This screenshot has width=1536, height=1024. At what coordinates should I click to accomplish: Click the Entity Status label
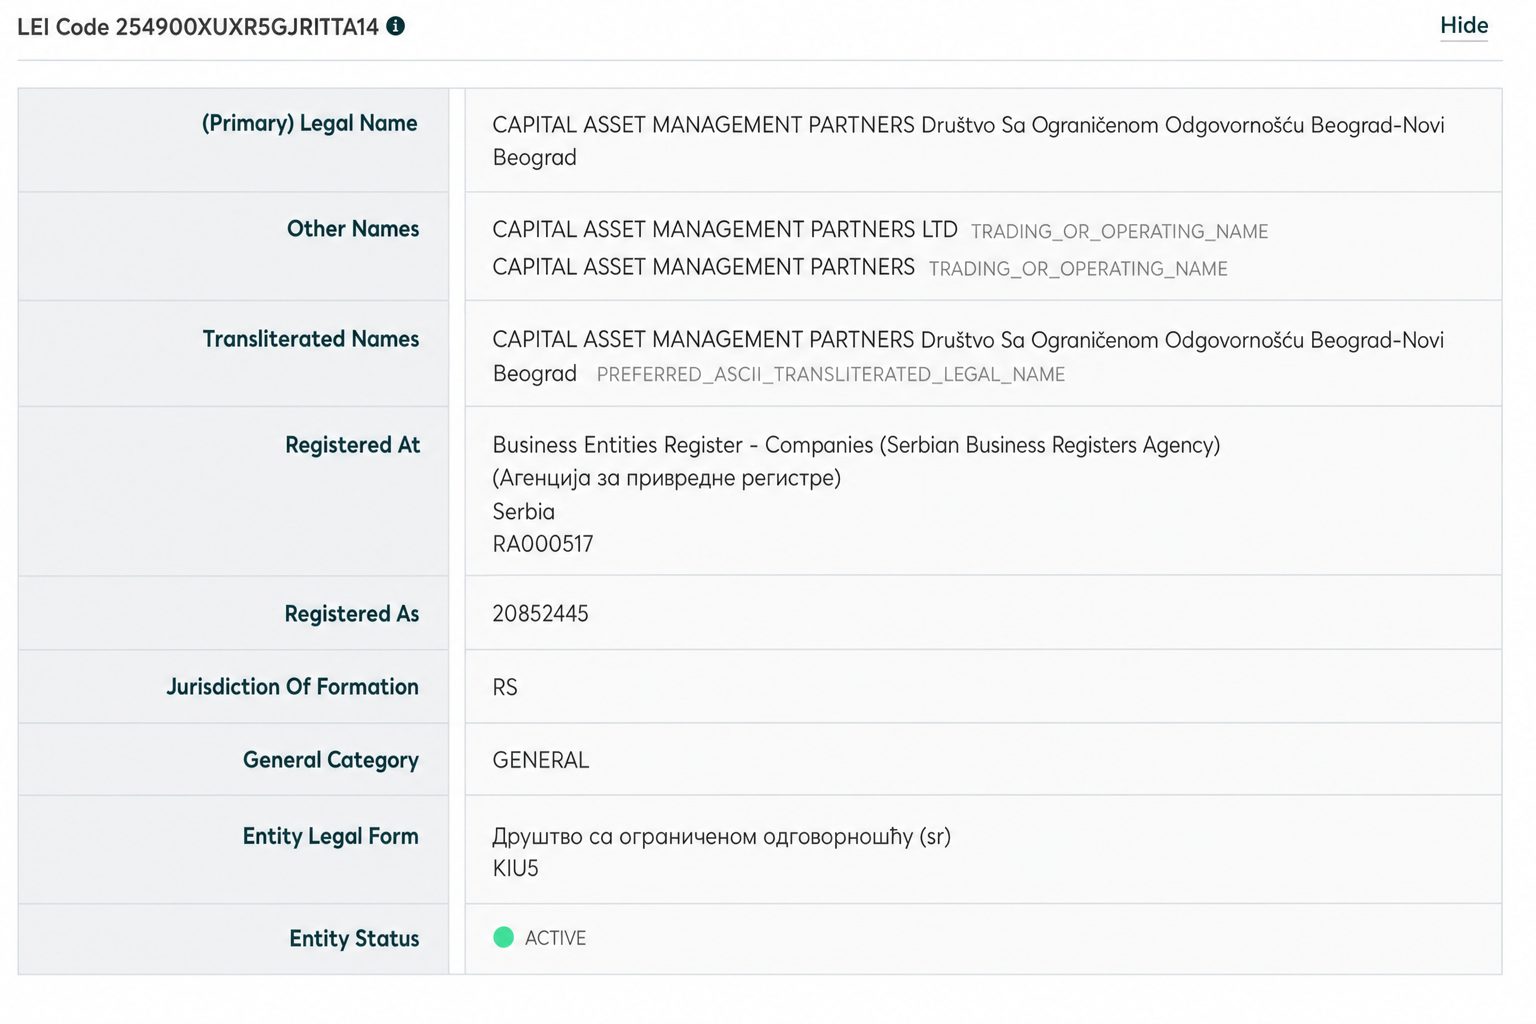click(355, 938)
